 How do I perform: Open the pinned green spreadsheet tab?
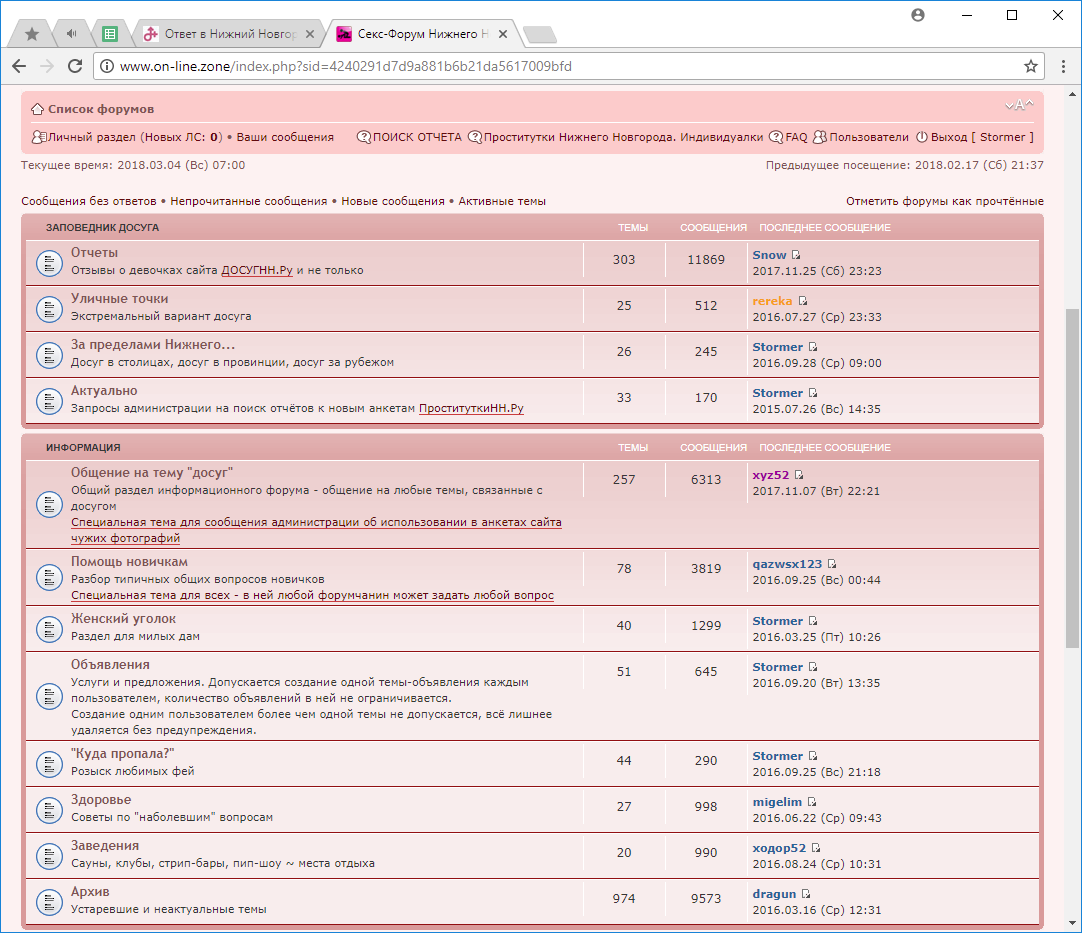pos(110,34)
